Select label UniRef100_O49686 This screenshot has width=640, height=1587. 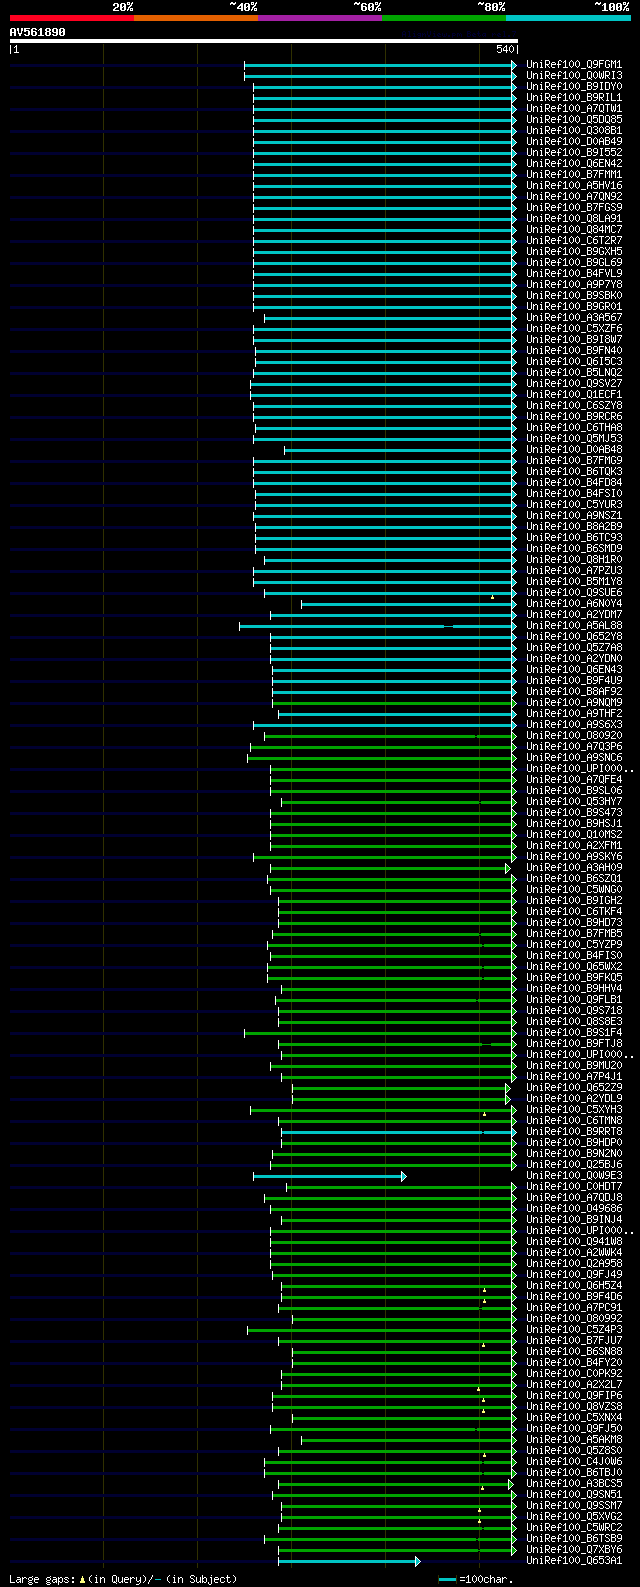pyautogui.click(x=574, y=1209)
